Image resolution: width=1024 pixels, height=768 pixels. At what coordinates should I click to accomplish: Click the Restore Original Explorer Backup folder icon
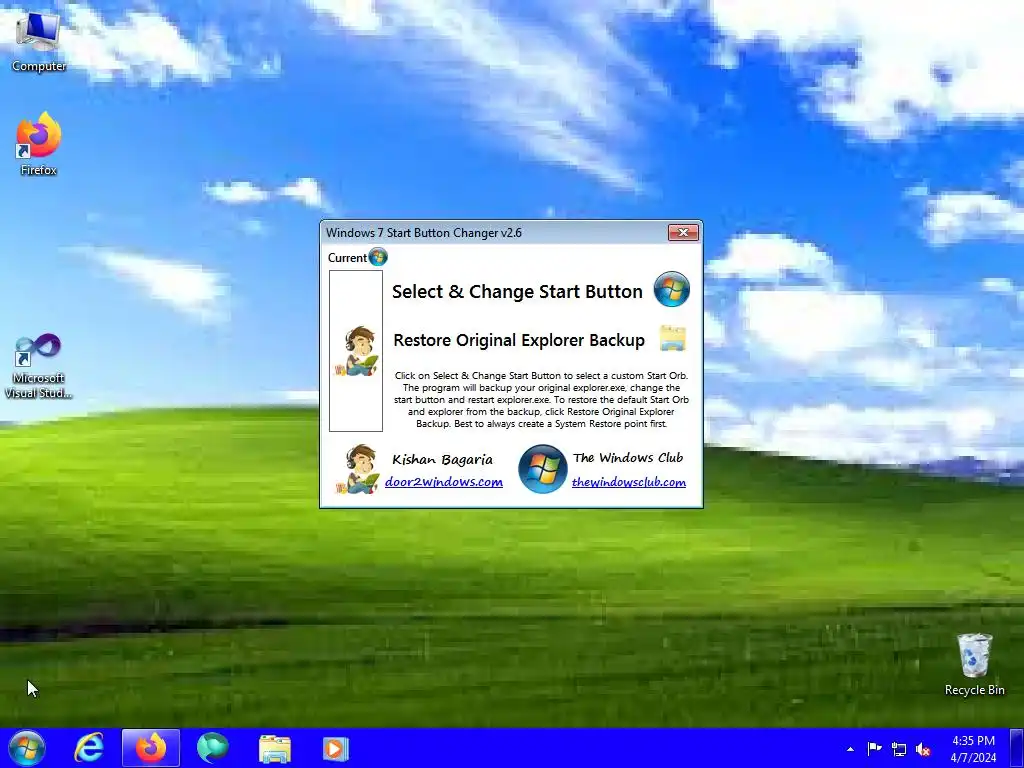pyautogui.click(x=672, y=338)
